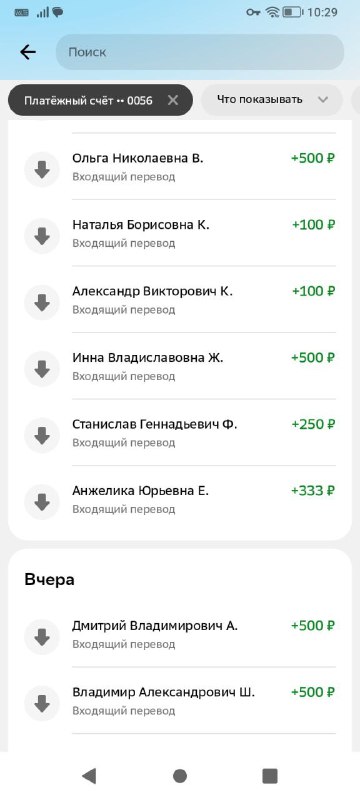Tap the back arrow icon

point(28,52)
